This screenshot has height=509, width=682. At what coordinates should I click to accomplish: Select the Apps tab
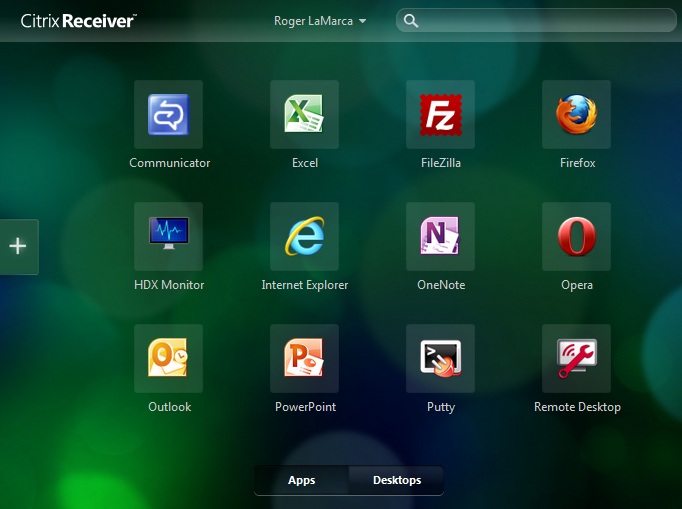(301, 480)
